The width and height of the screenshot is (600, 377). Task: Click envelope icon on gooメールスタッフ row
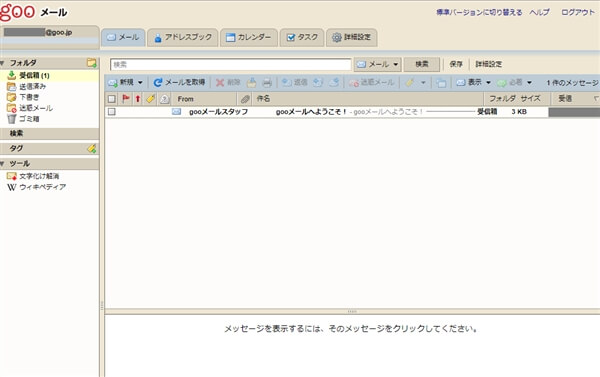click(176, 111)
